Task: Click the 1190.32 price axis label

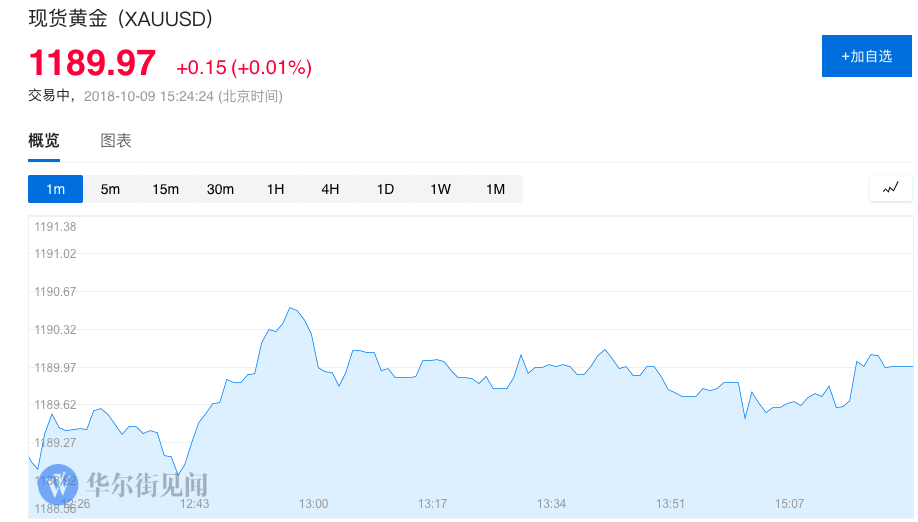Action: [x=56, y=330]
